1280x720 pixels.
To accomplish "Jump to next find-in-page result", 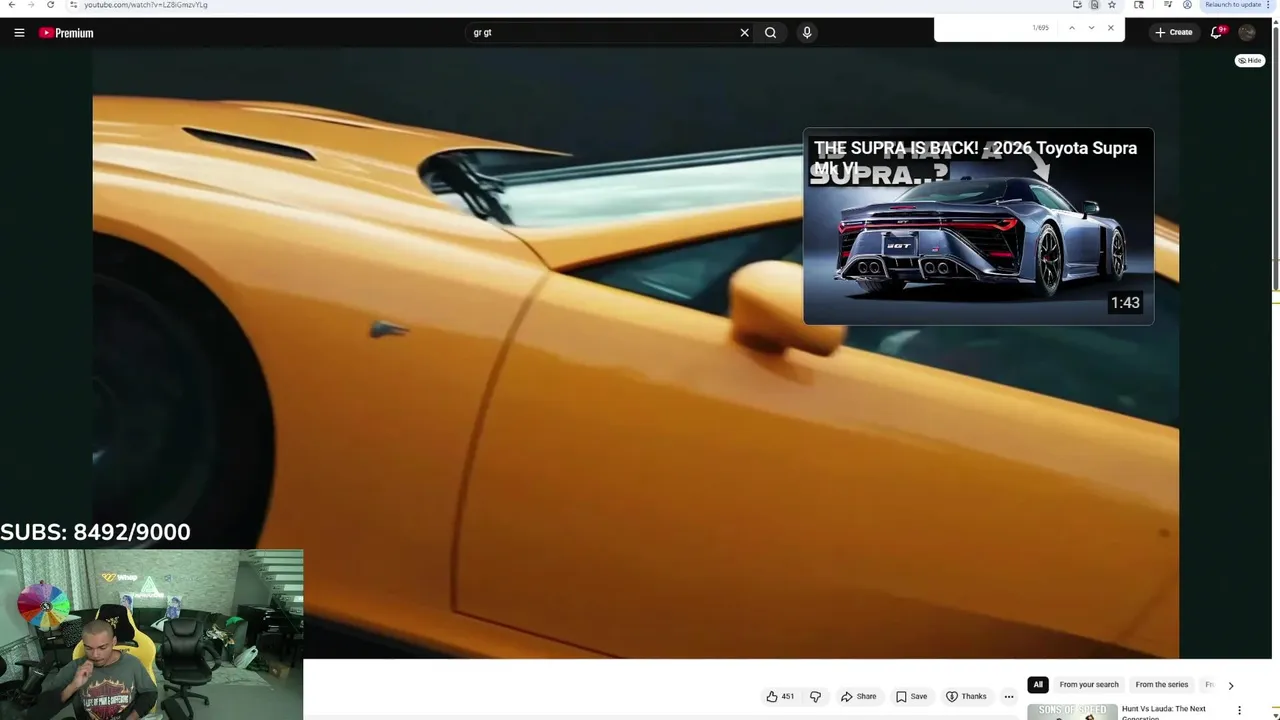I will point(1091,28).
